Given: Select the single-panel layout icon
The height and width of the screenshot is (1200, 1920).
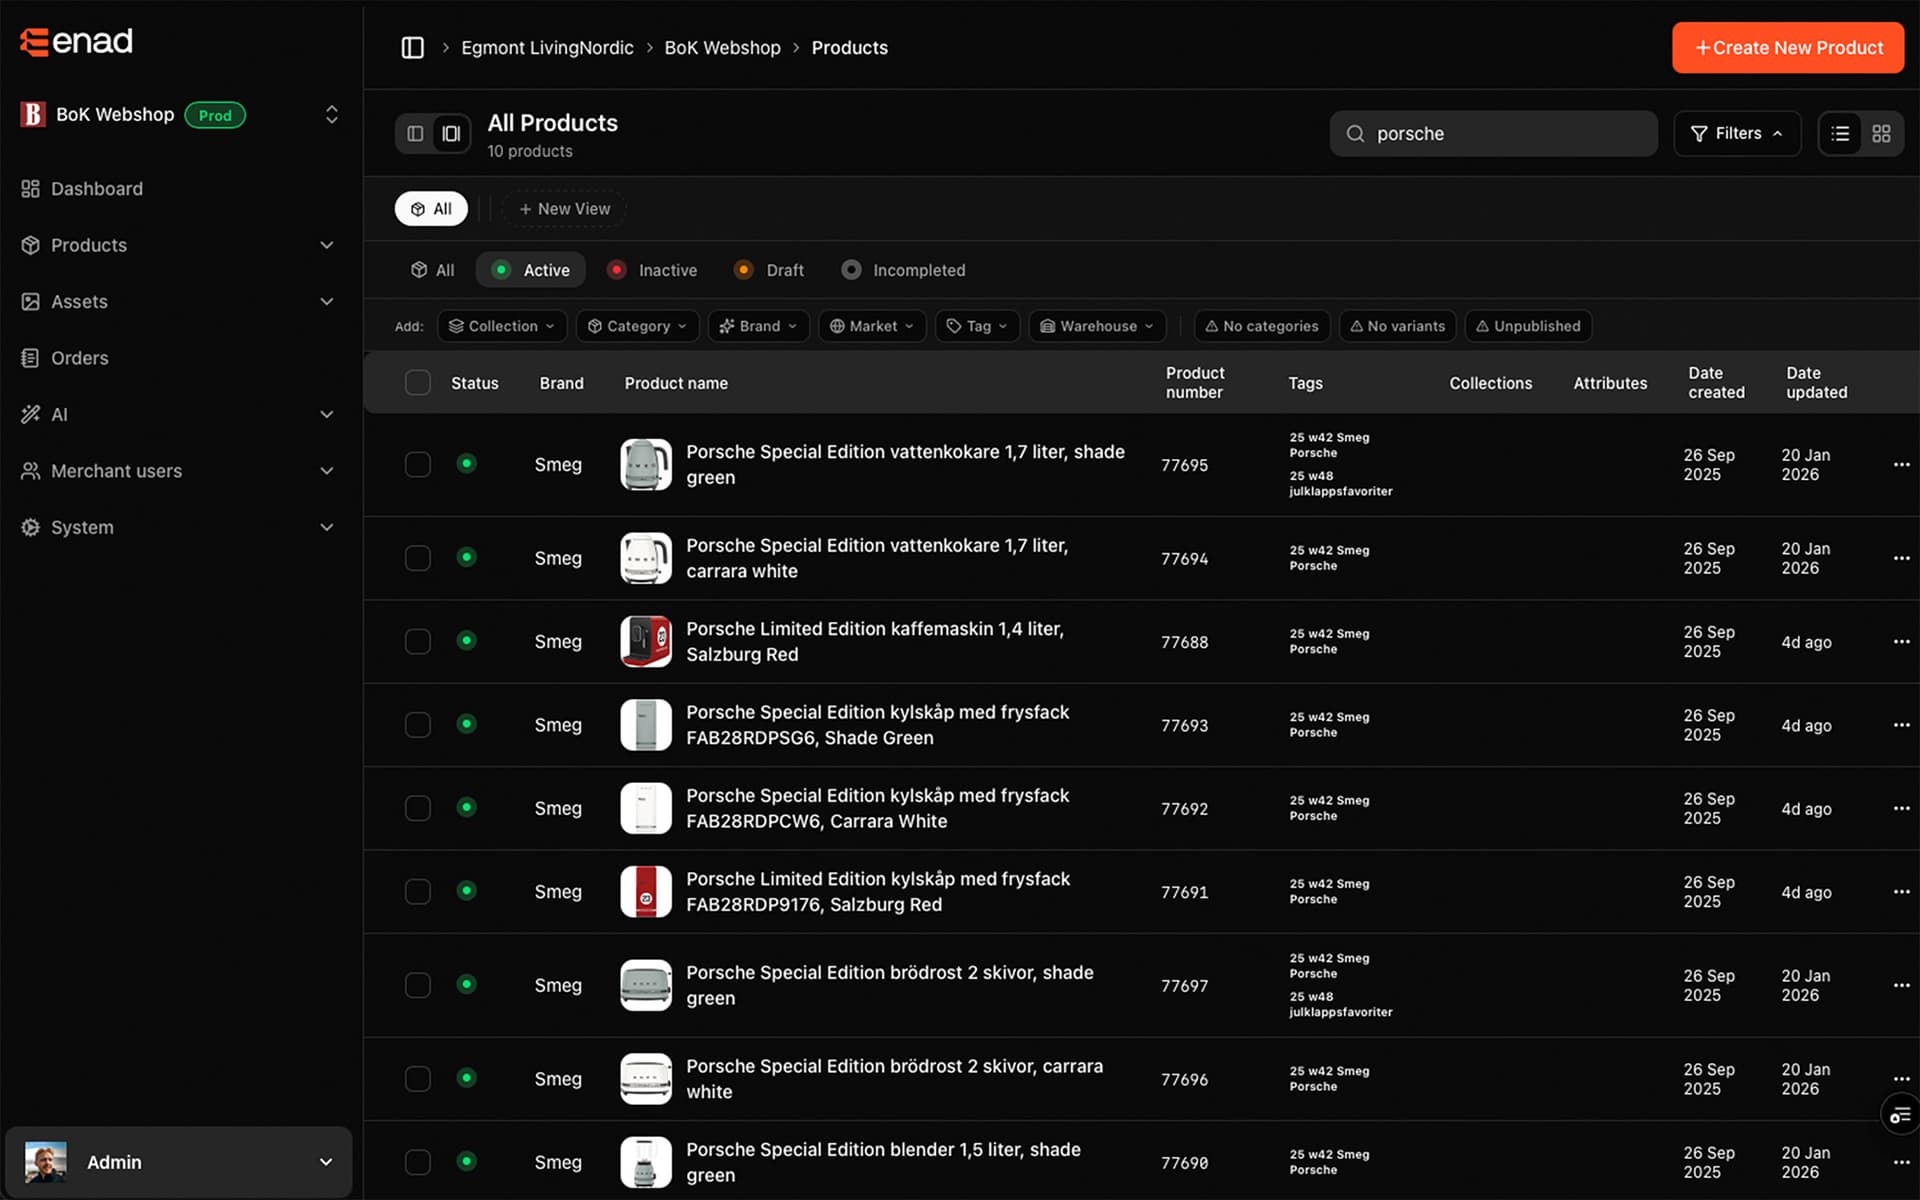Looking at the screenshot, I should [x=415, y=133].
